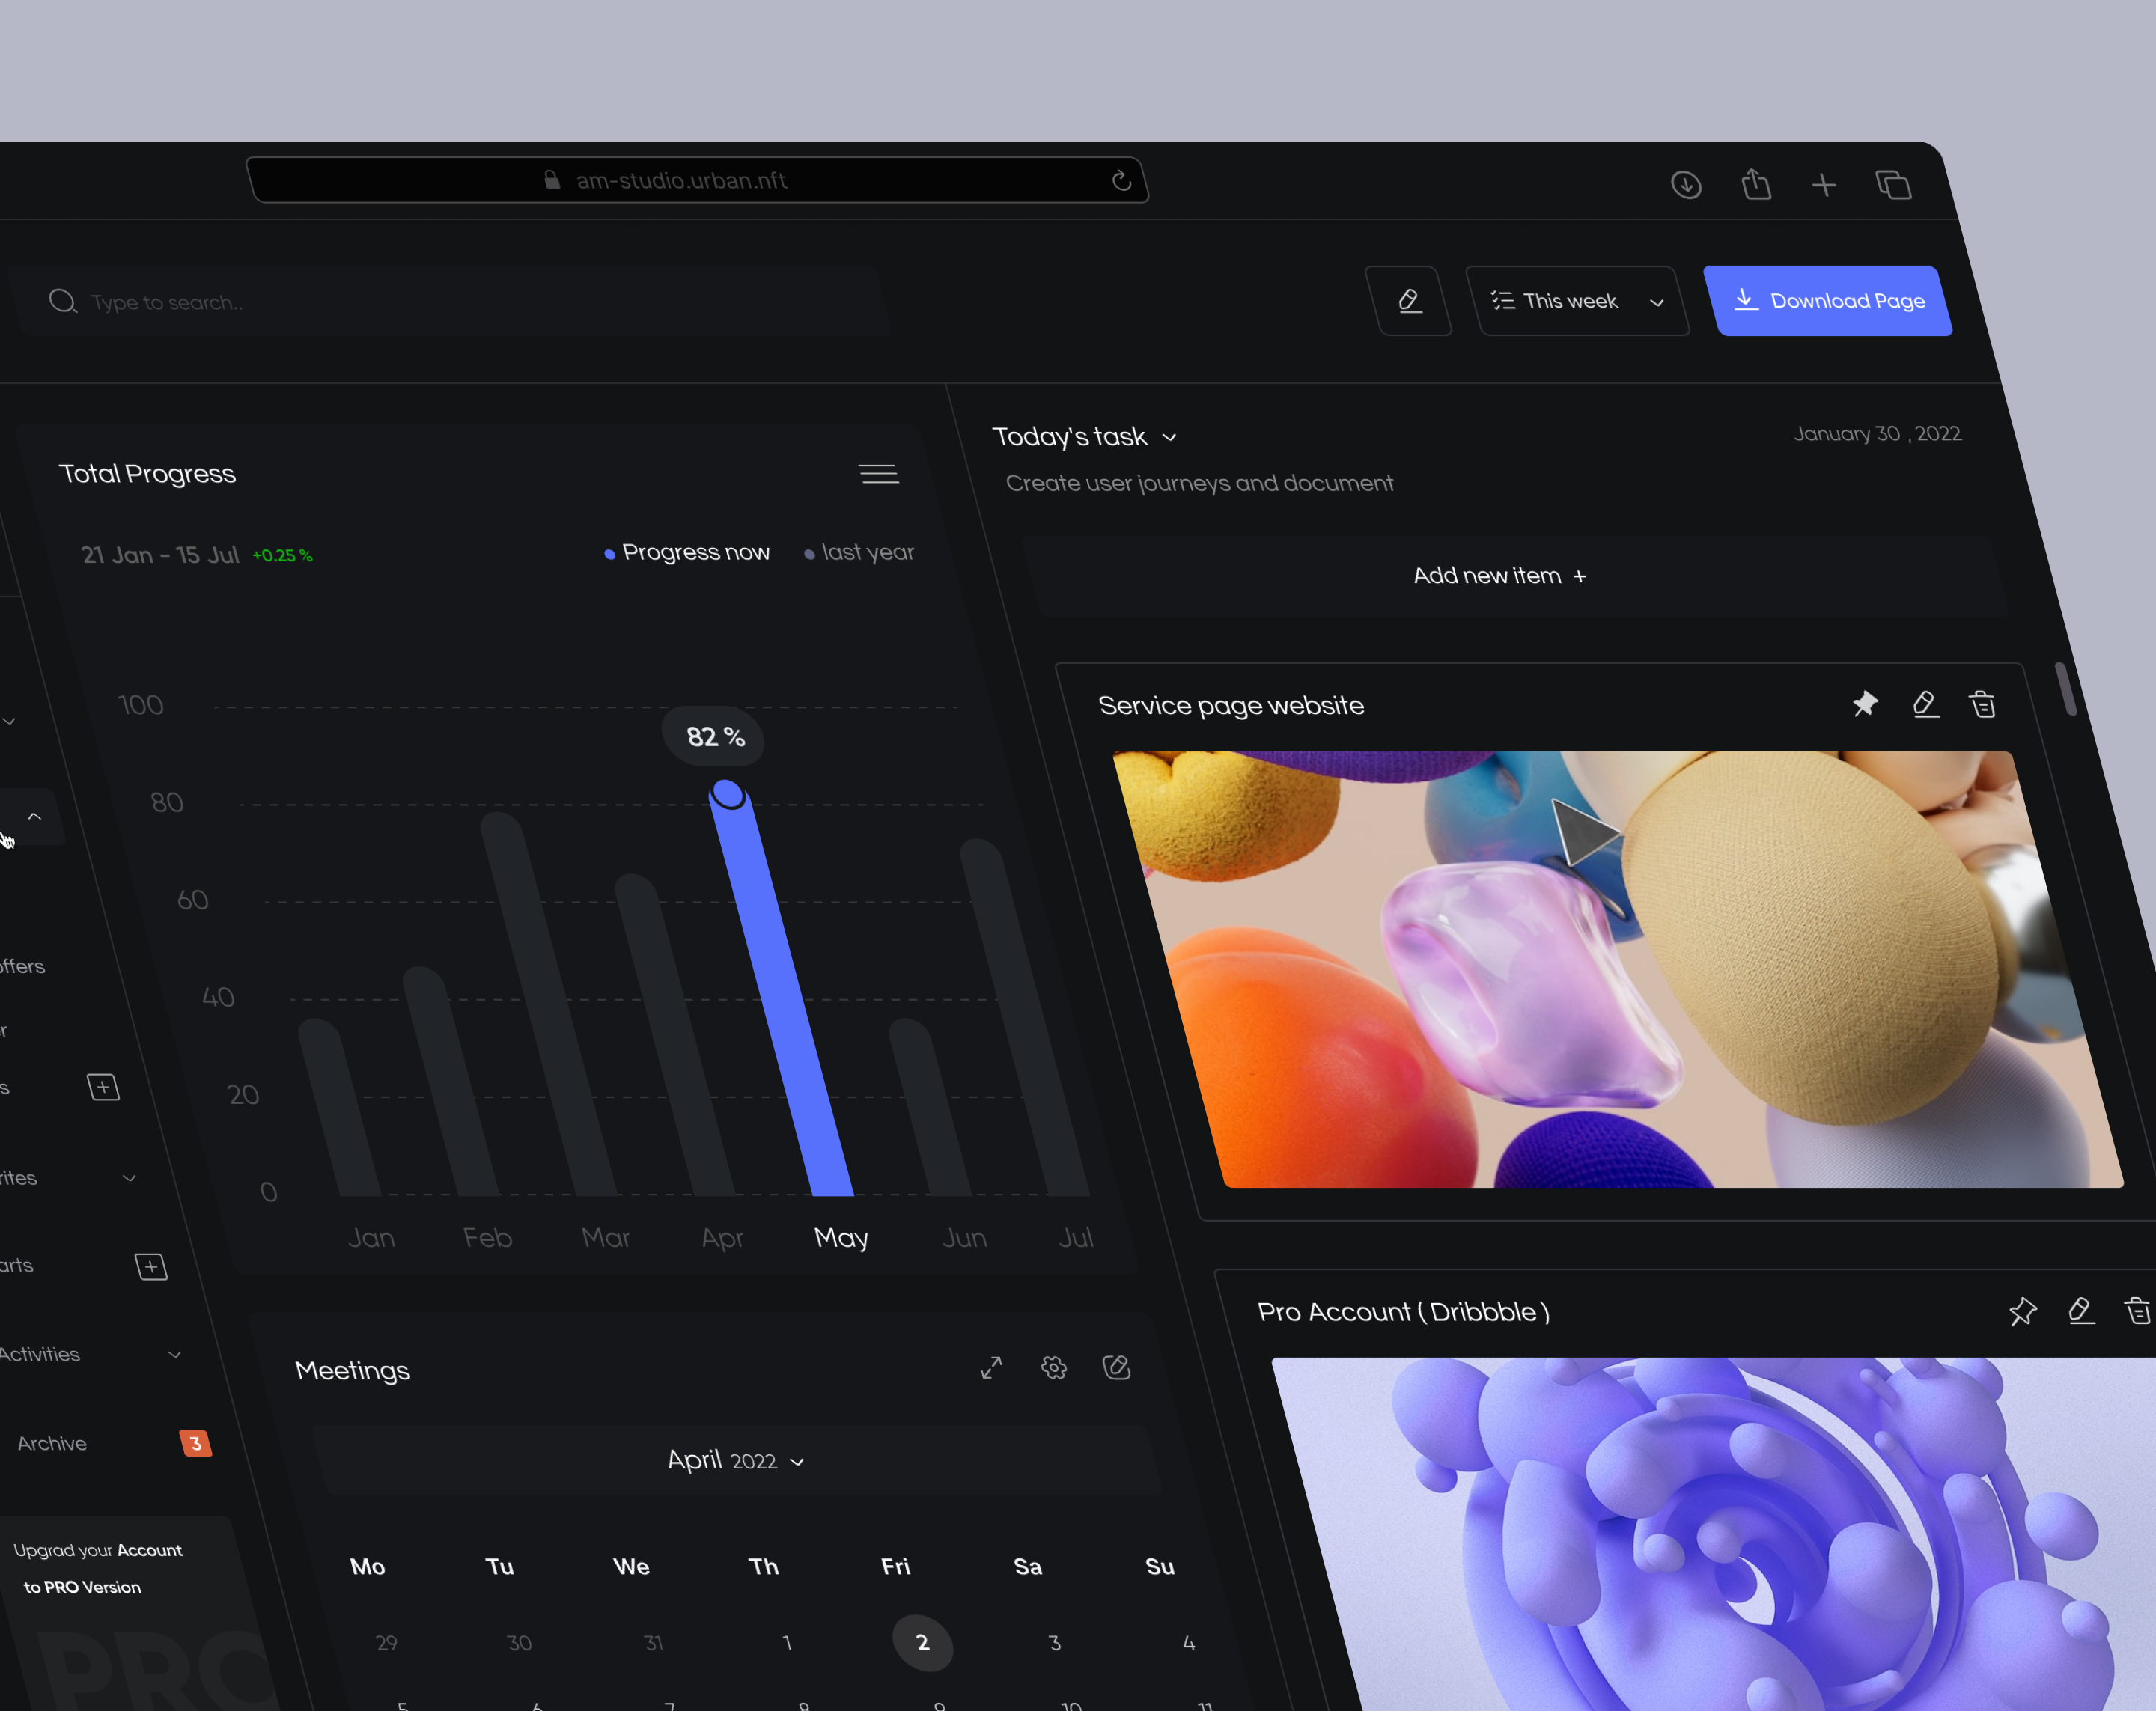
Task: Click the Download Page button
Action: click(1828, 301)
